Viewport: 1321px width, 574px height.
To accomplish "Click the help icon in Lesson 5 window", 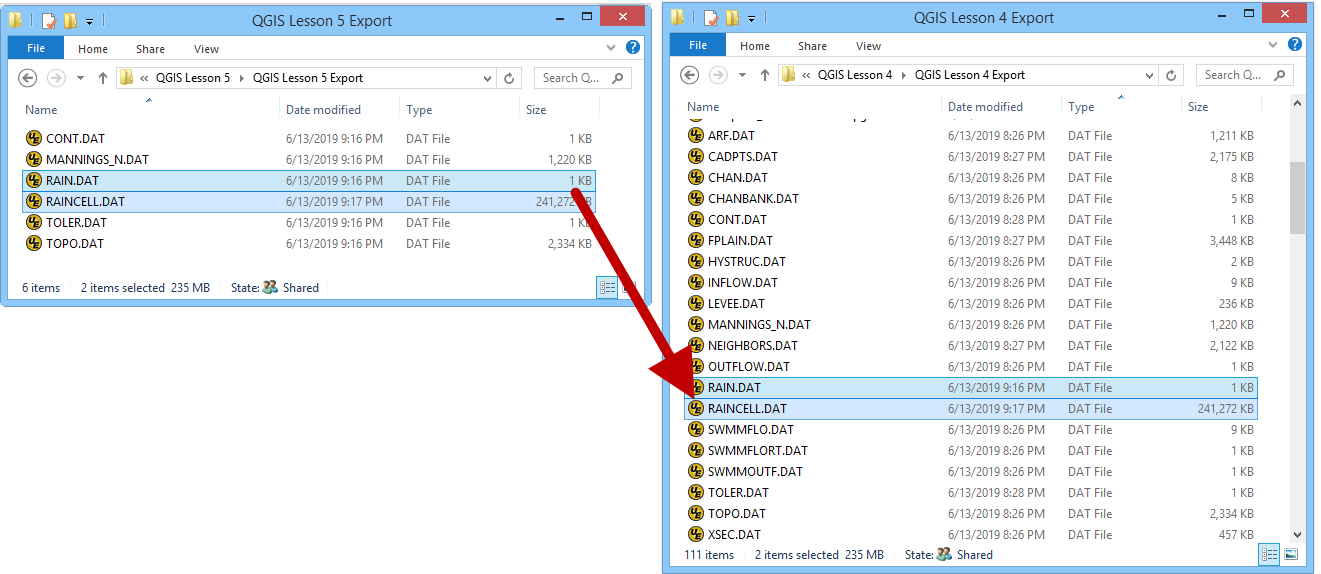I will [x=632, y=48].
